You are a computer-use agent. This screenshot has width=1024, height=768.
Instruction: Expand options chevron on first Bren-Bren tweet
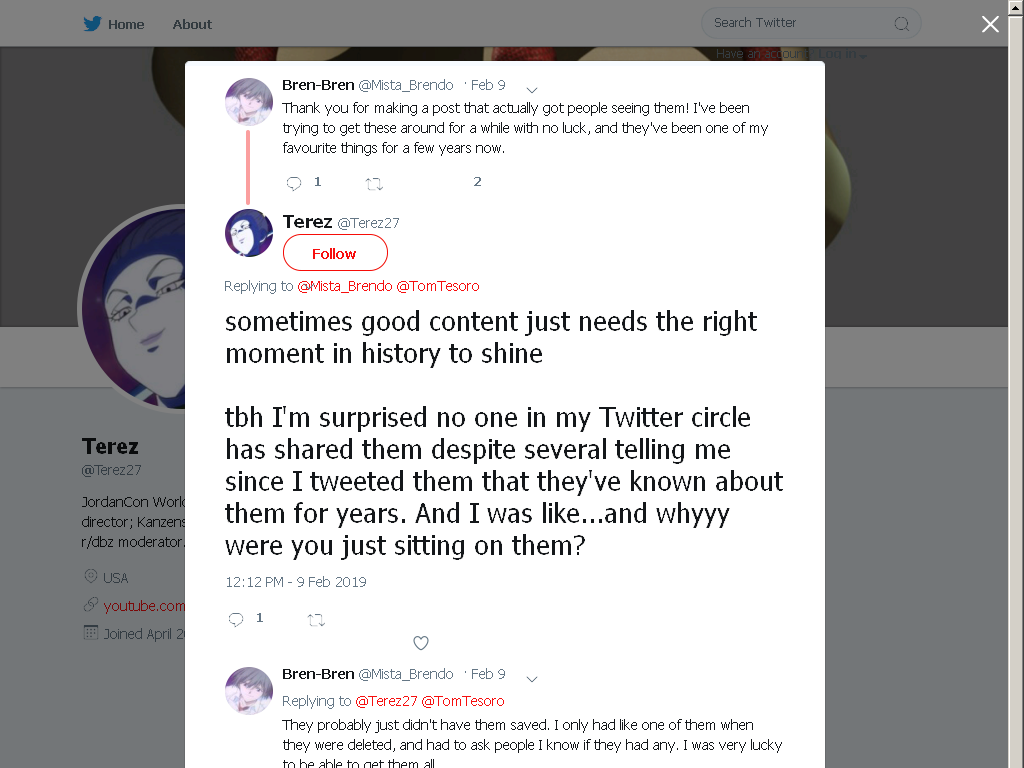(532, 90)
